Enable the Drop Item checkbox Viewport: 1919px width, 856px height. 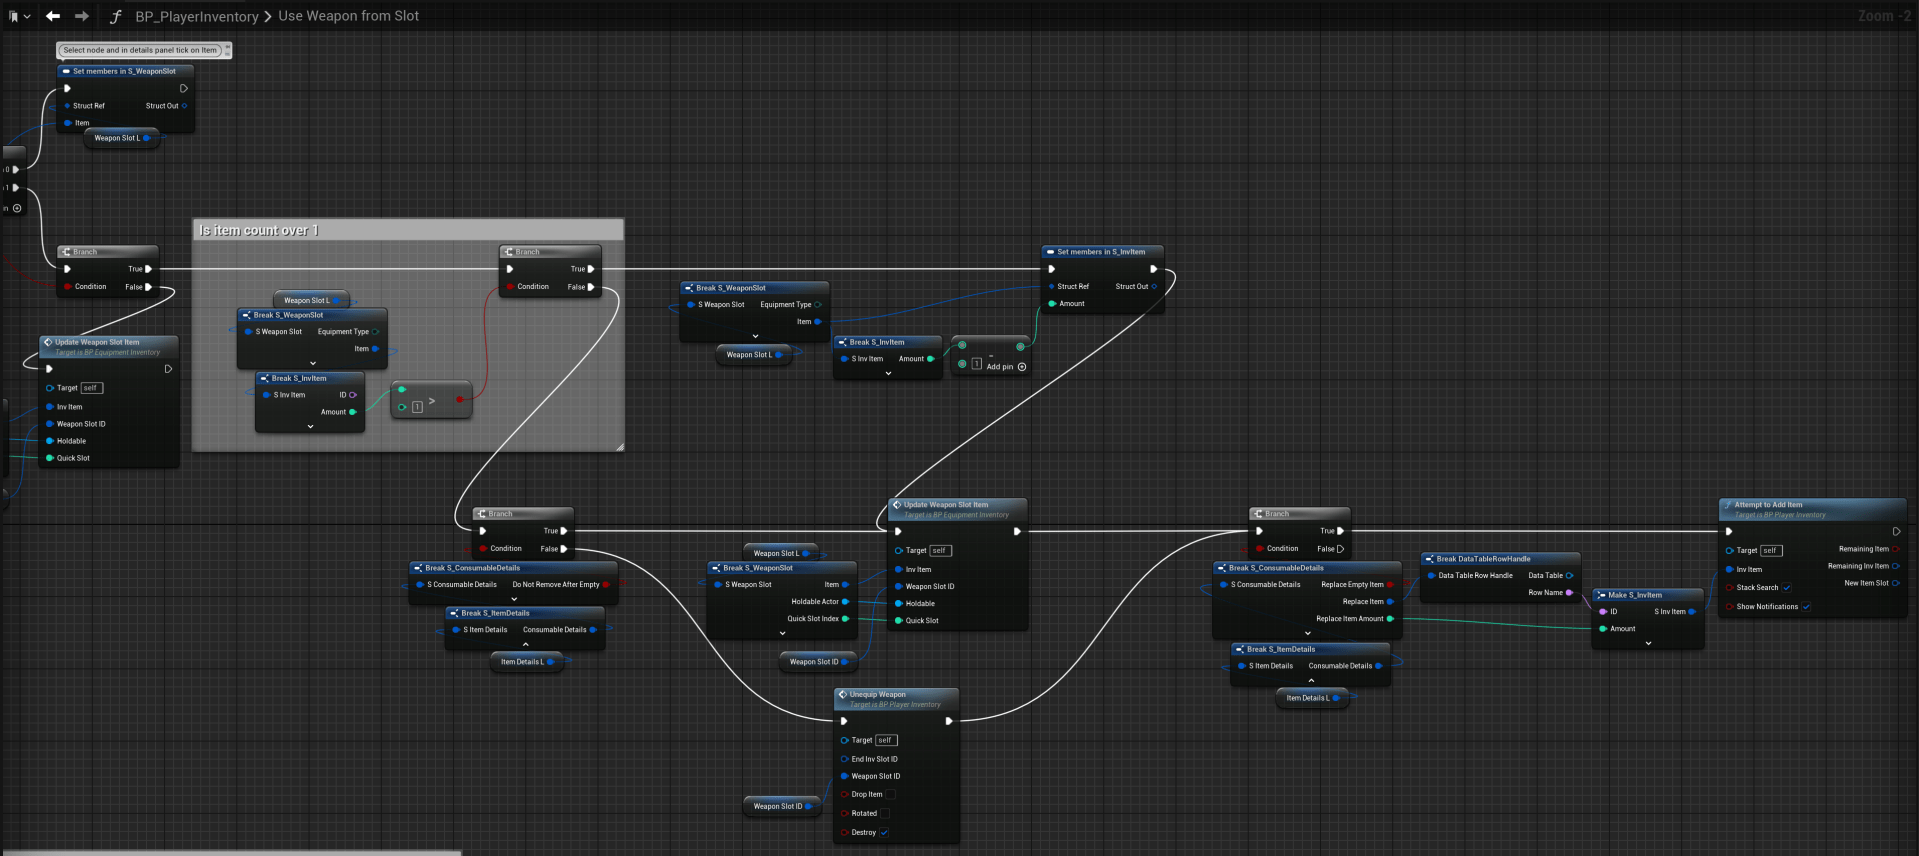pos(890,795)
